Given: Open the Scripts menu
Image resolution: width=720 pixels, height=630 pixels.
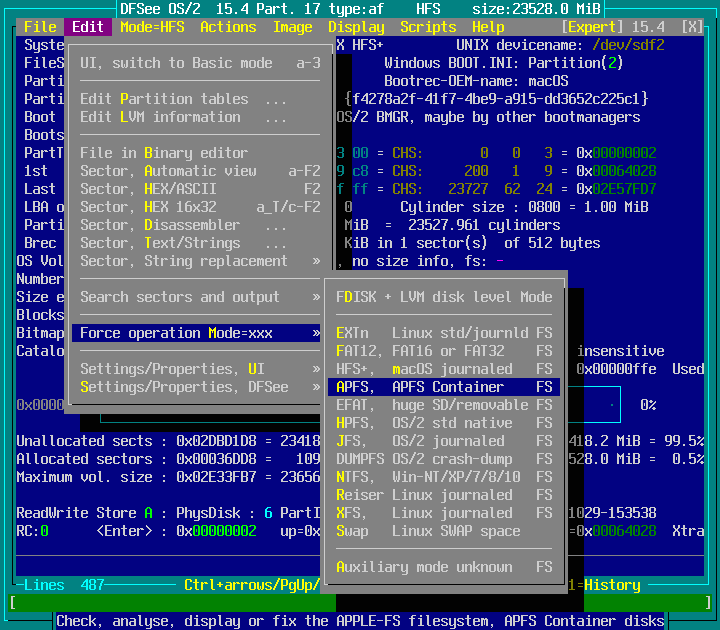Looking at the screenshot, I should (428, 27).
